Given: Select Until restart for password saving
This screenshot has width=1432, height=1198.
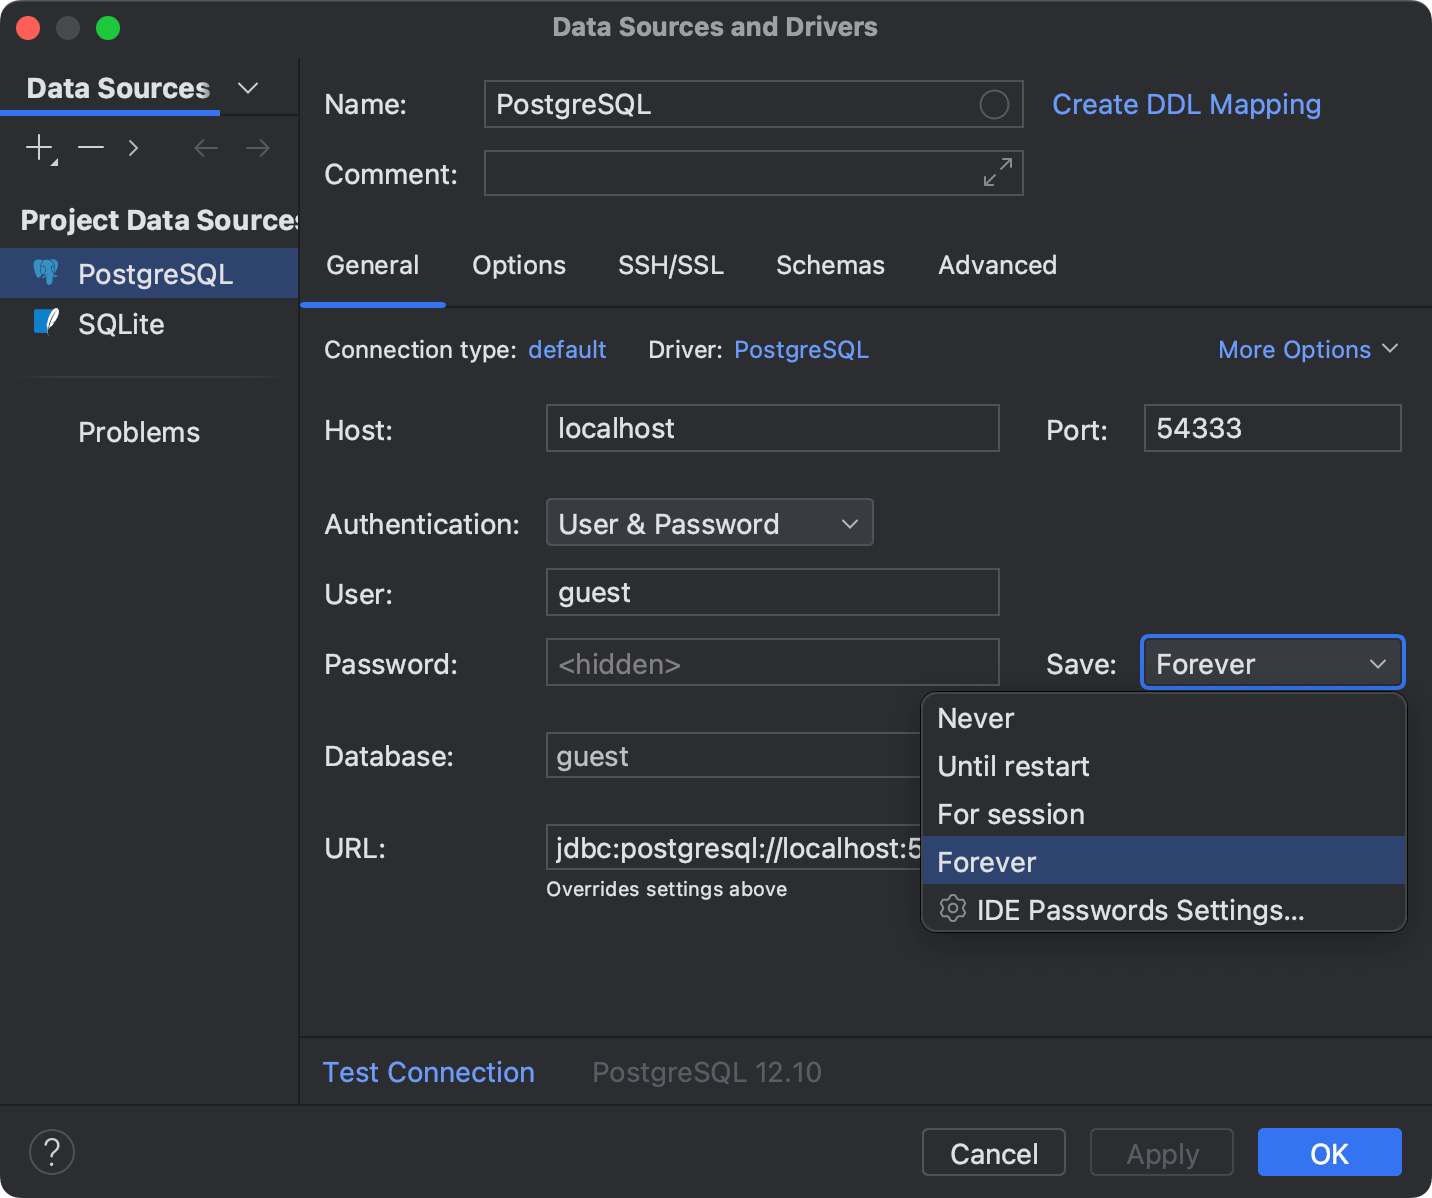Looking at the screenshot, I should click(x=1013, y=766).
